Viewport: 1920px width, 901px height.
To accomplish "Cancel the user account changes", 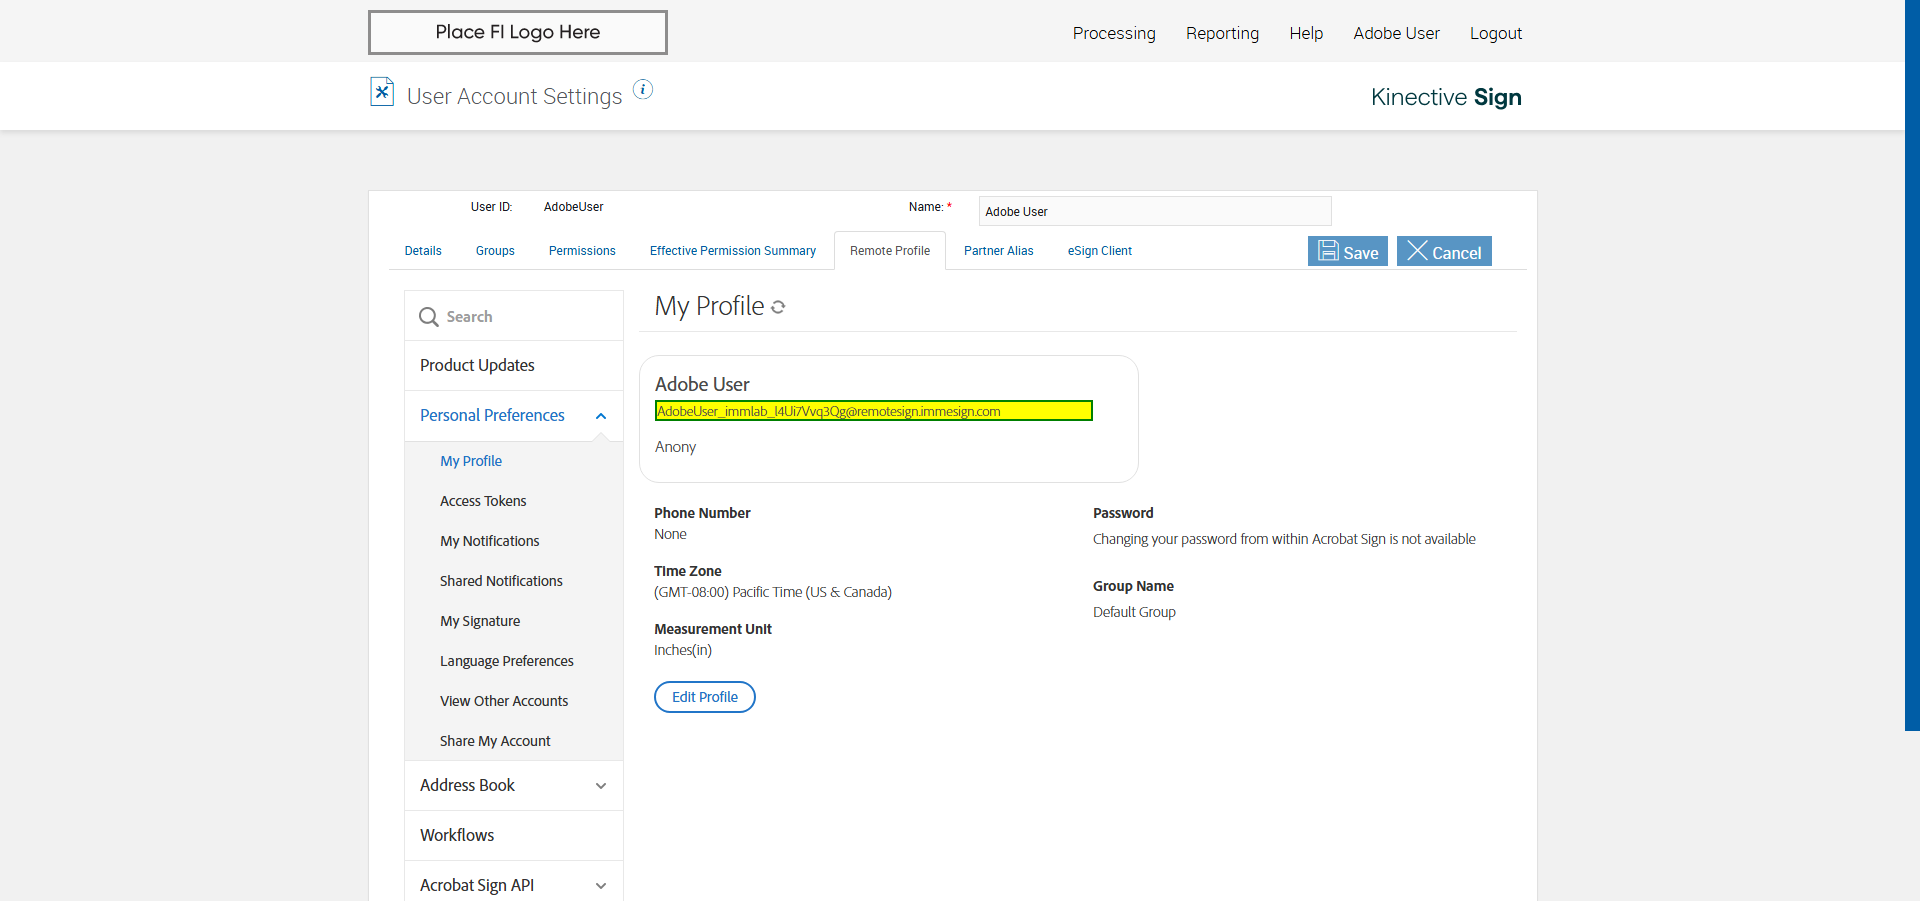I will point(1444,252).
